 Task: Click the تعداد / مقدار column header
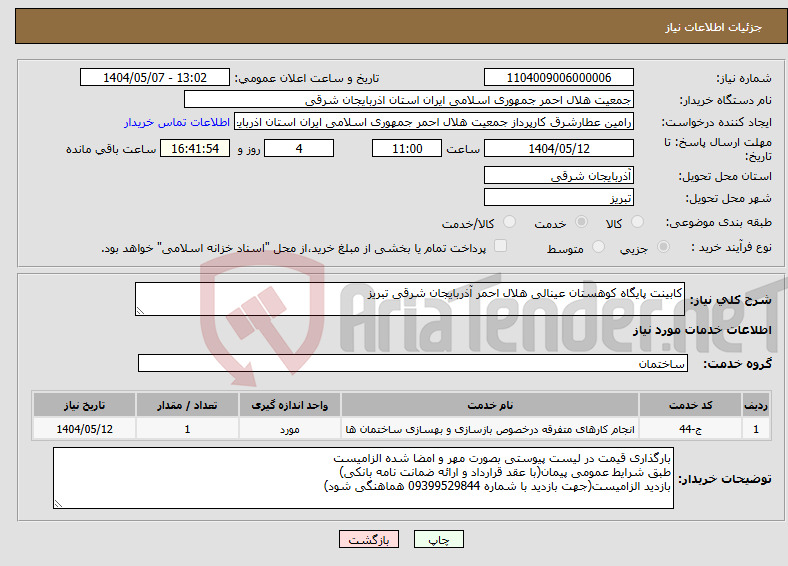[187, 405]
